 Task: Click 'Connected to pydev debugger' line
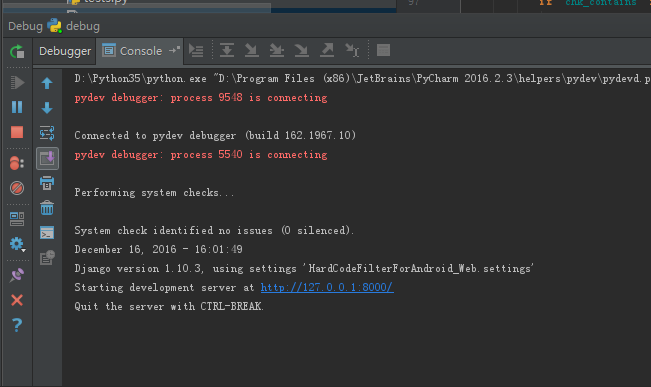coord(215,135)
